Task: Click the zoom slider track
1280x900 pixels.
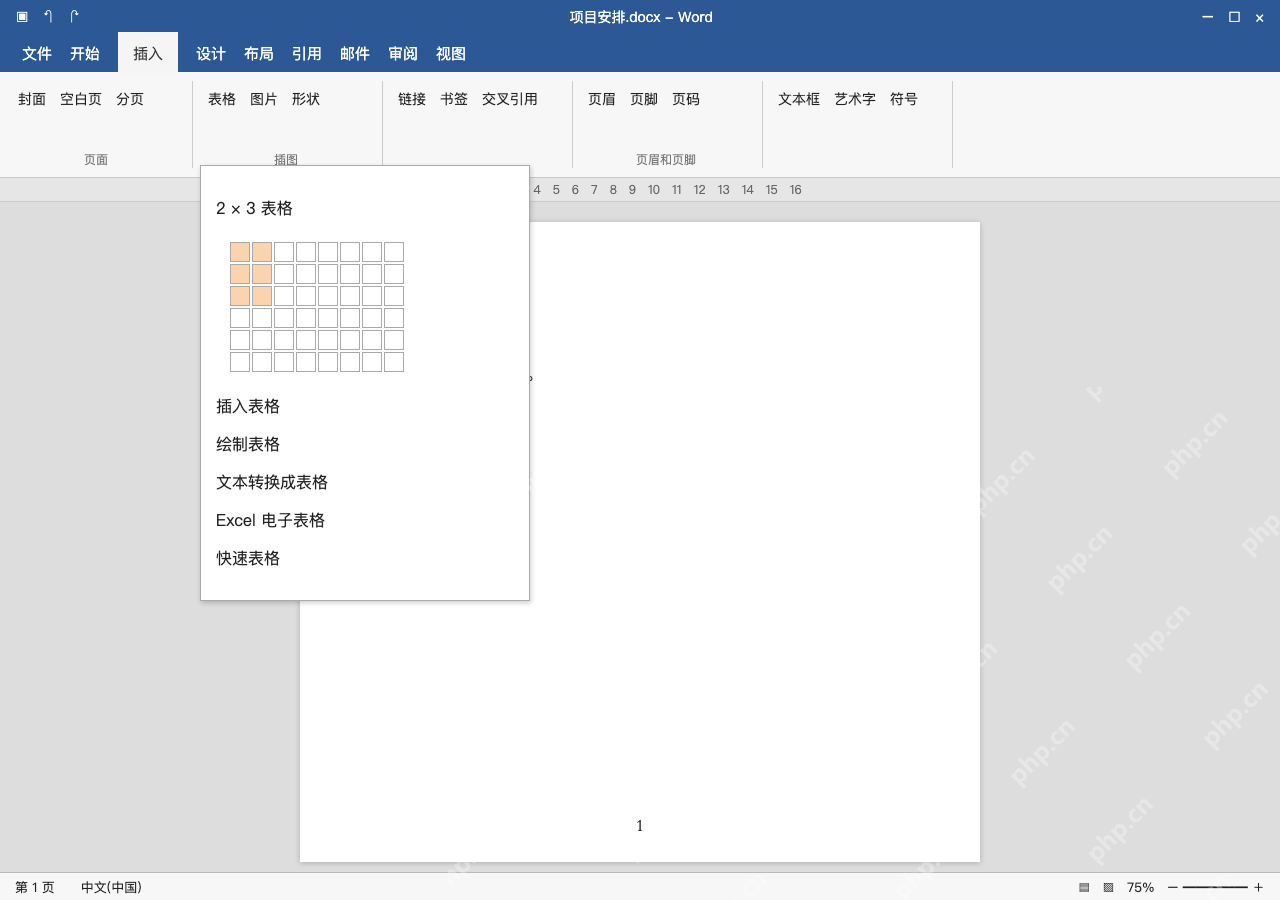Action: click(x=1215, y=887)
